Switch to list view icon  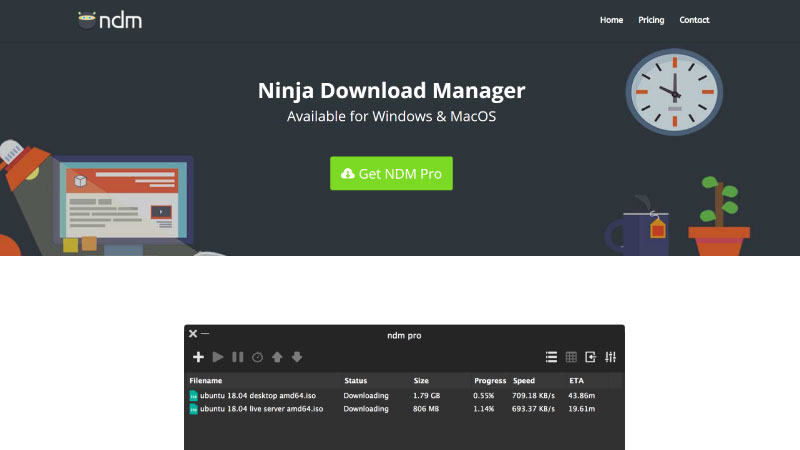pos(551,357)
